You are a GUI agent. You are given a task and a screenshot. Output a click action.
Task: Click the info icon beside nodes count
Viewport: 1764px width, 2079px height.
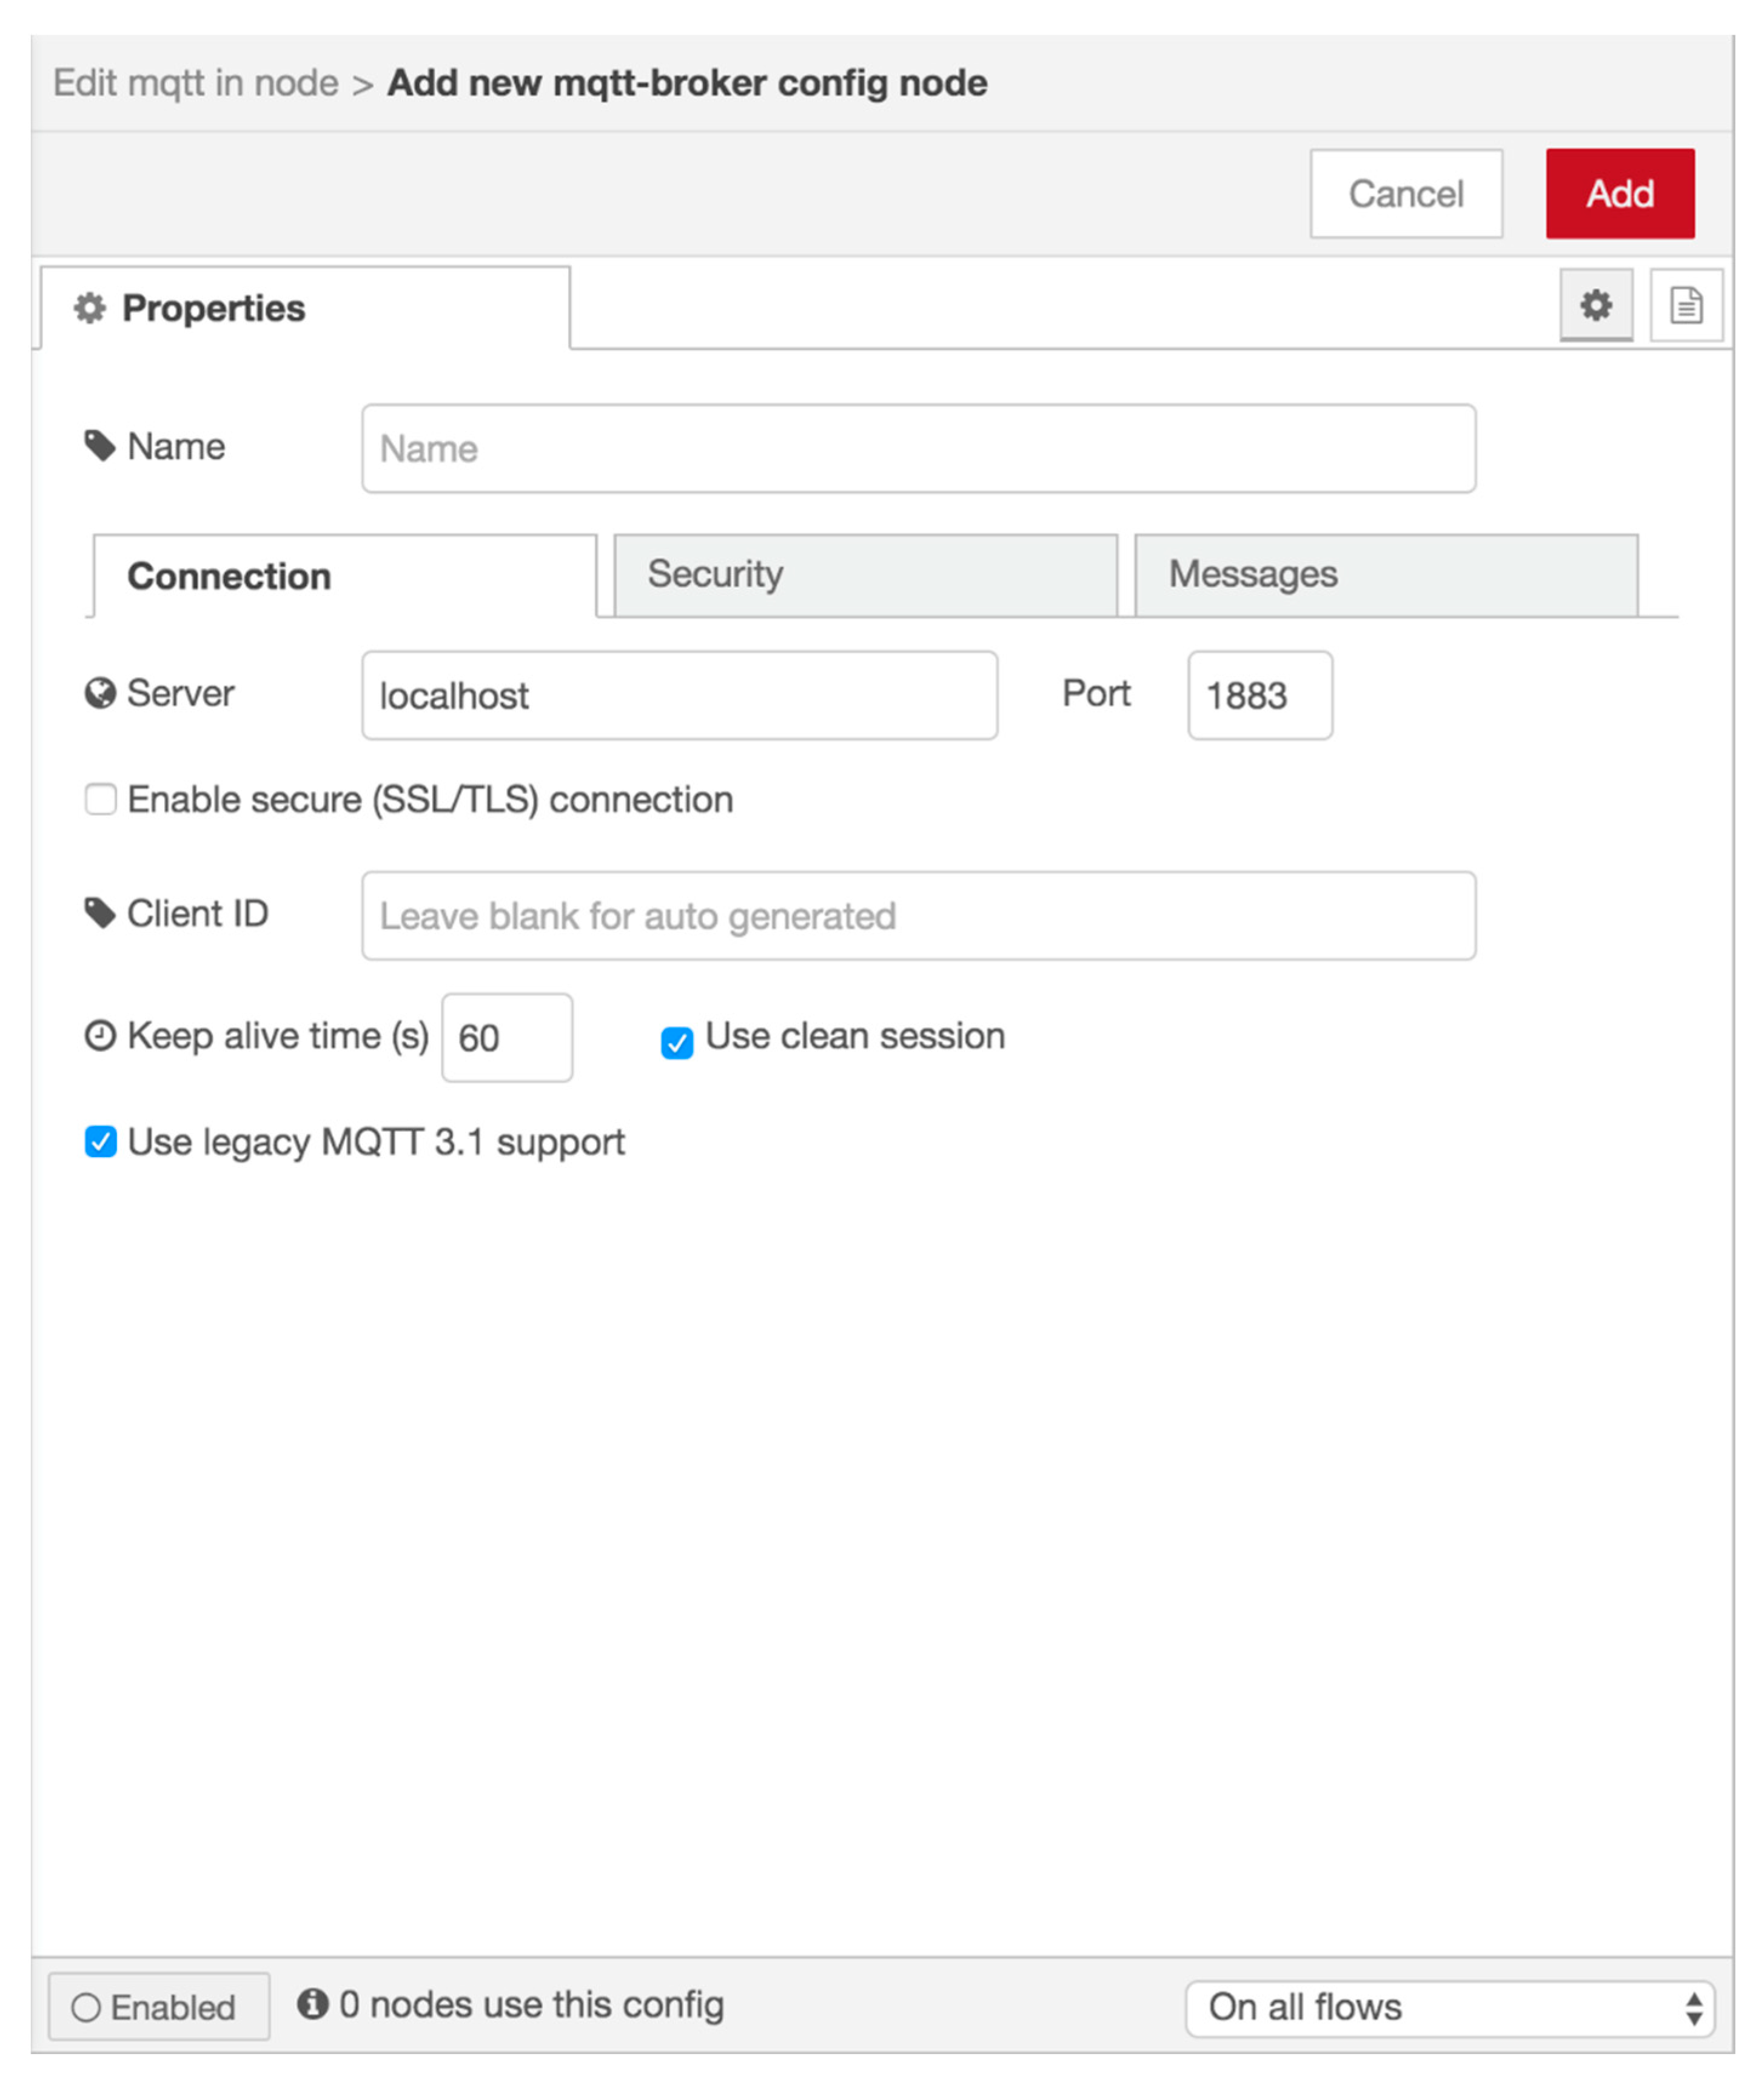312,2003
